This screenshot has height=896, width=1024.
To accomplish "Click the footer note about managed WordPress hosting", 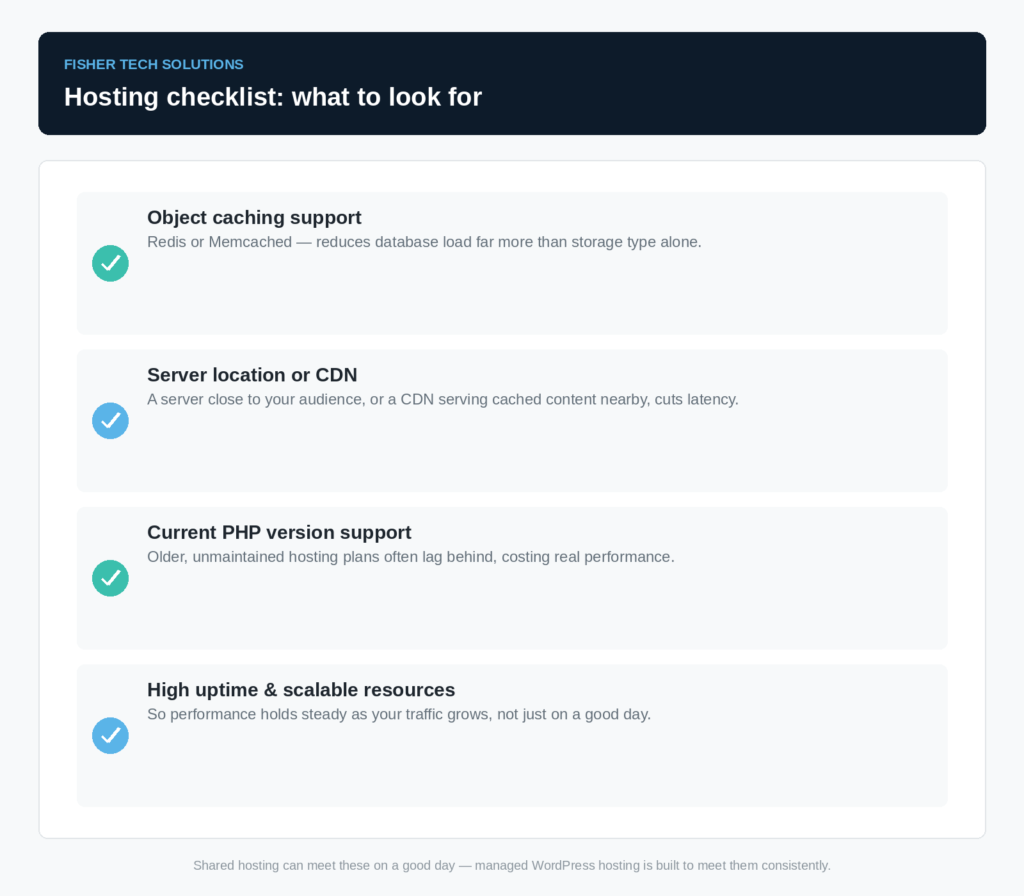I will click(512, 865).
